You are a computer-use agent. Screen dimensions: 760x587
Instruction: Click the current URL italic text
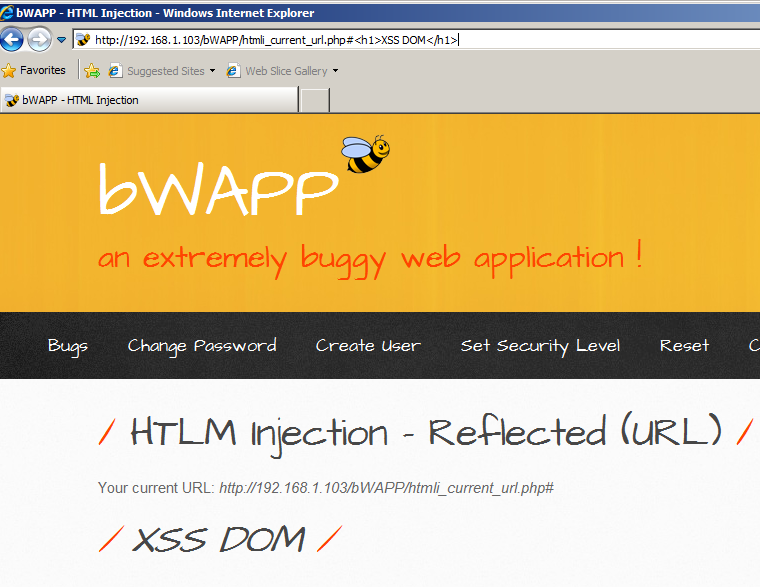386,488
